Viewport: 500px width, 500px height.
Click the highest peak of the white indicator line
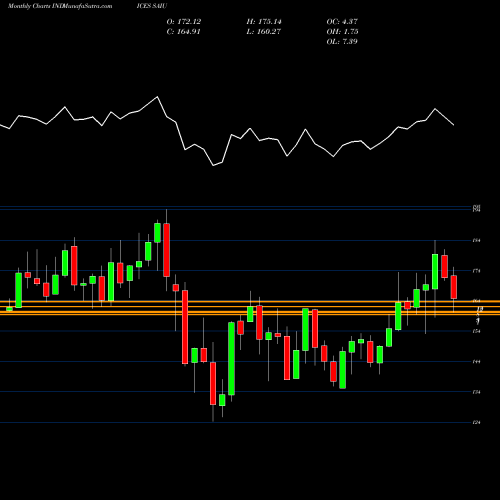157,97
